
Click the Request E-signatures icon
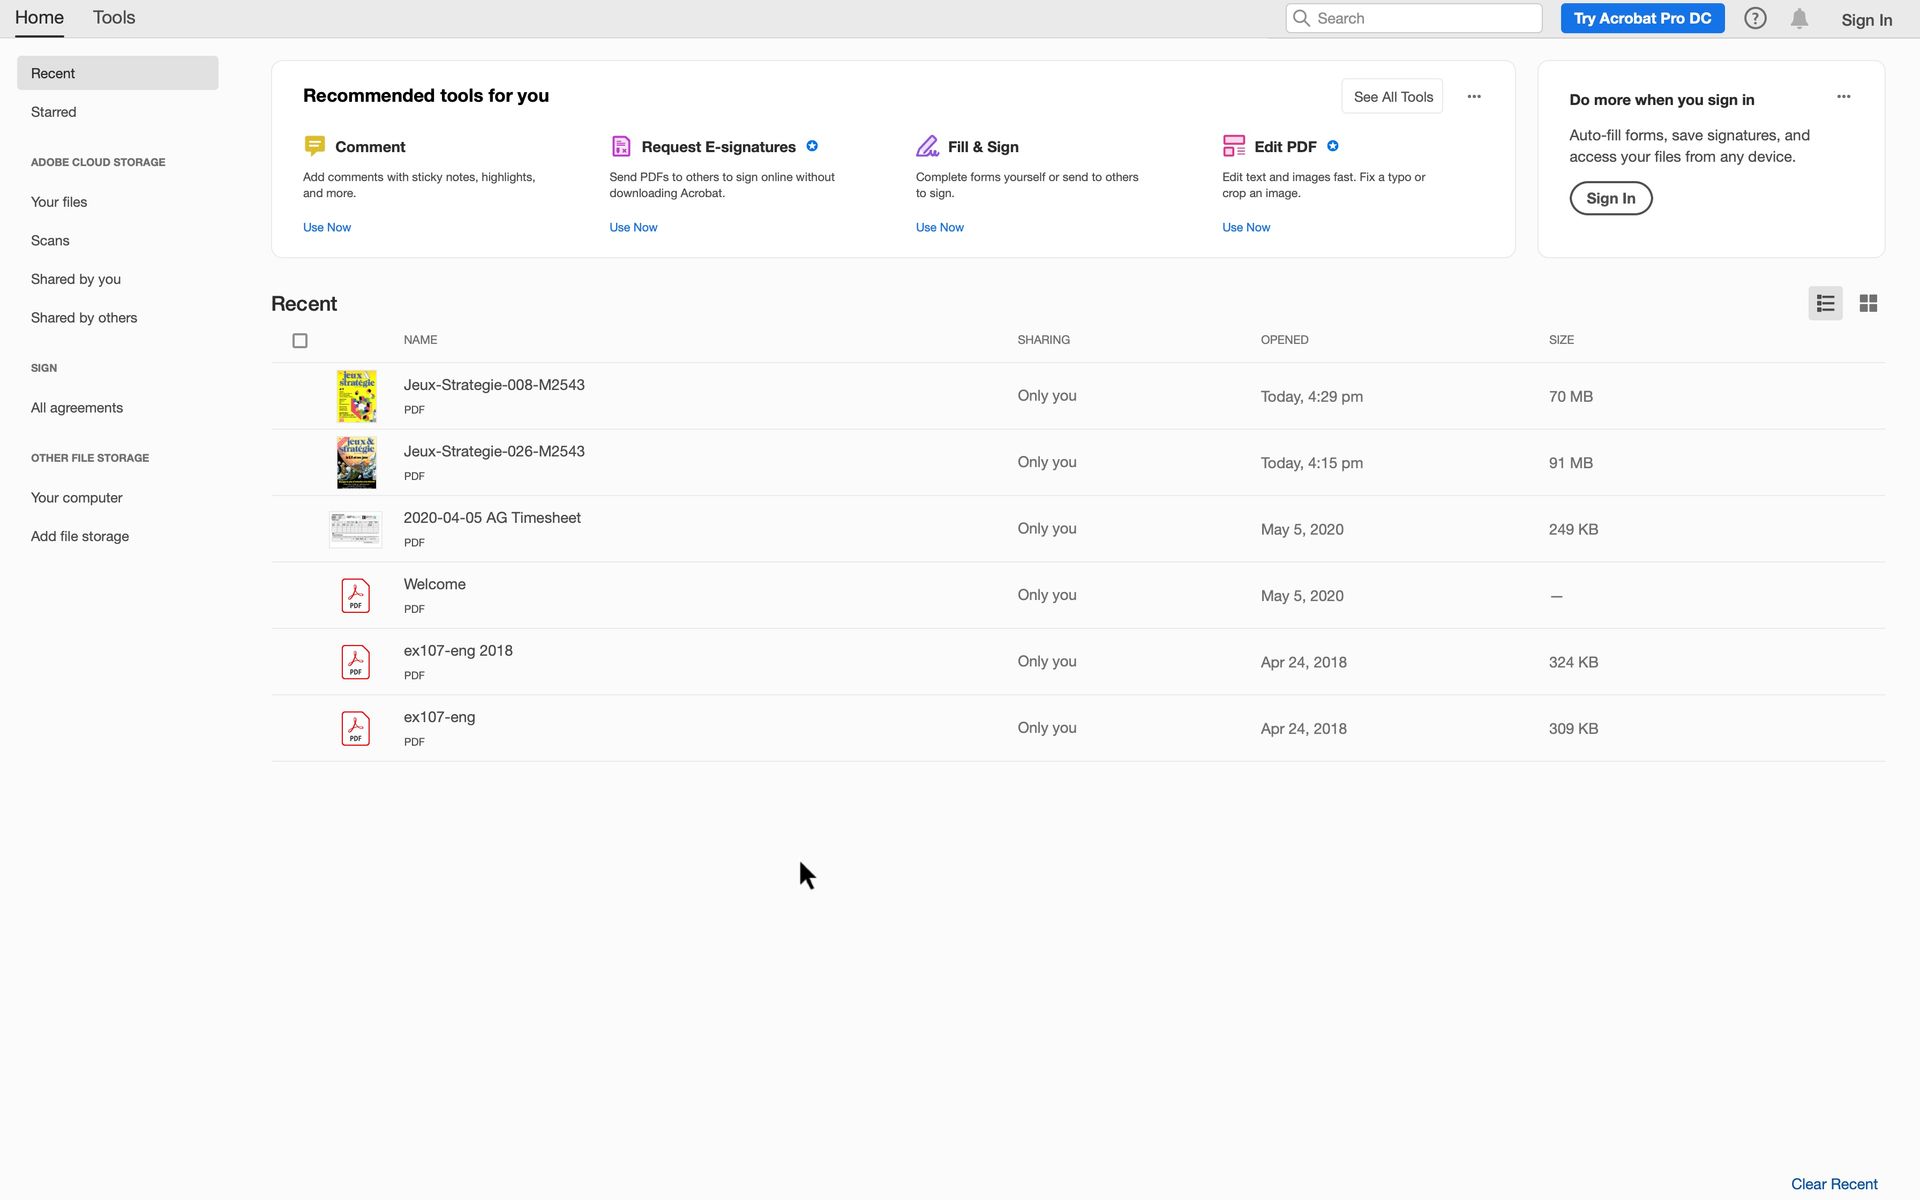(619, 147)
